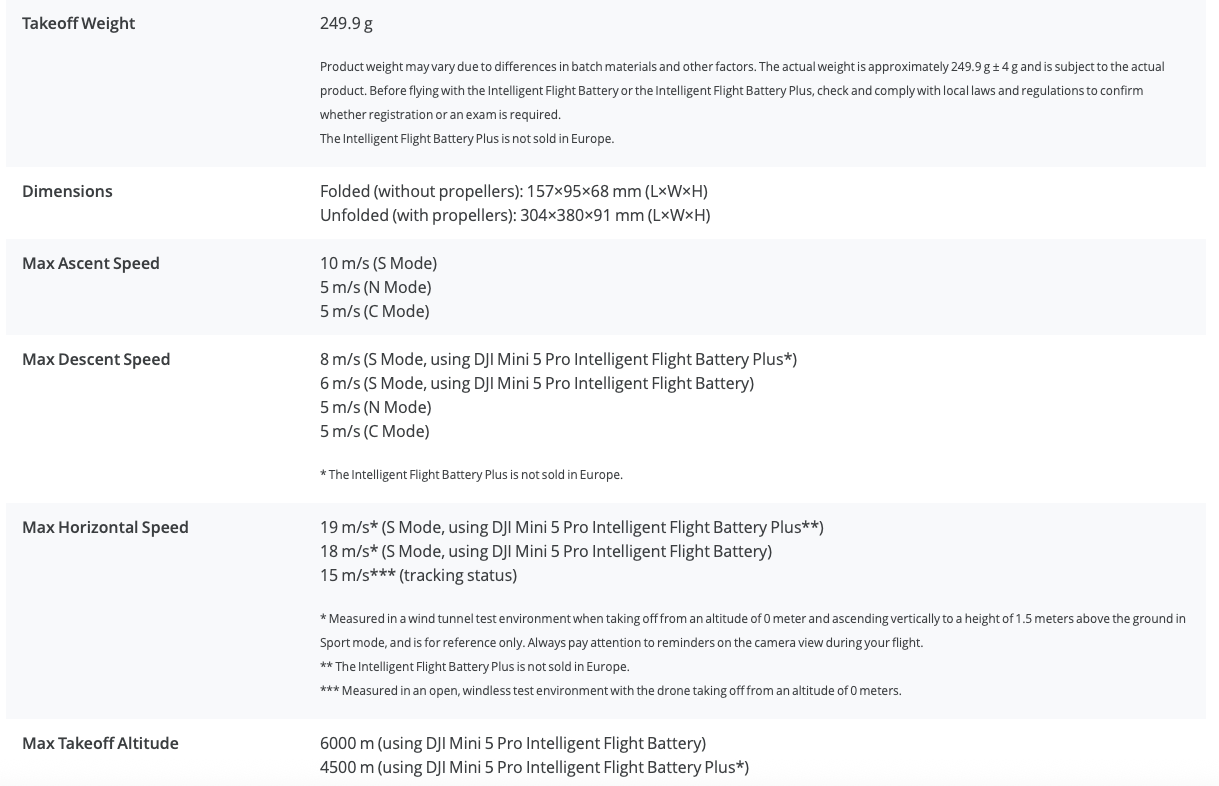Viewport: 1219px width, 786px height.
Task: Click the Folded (without propellers) dimensions line
Action: [x=513, y=191]
